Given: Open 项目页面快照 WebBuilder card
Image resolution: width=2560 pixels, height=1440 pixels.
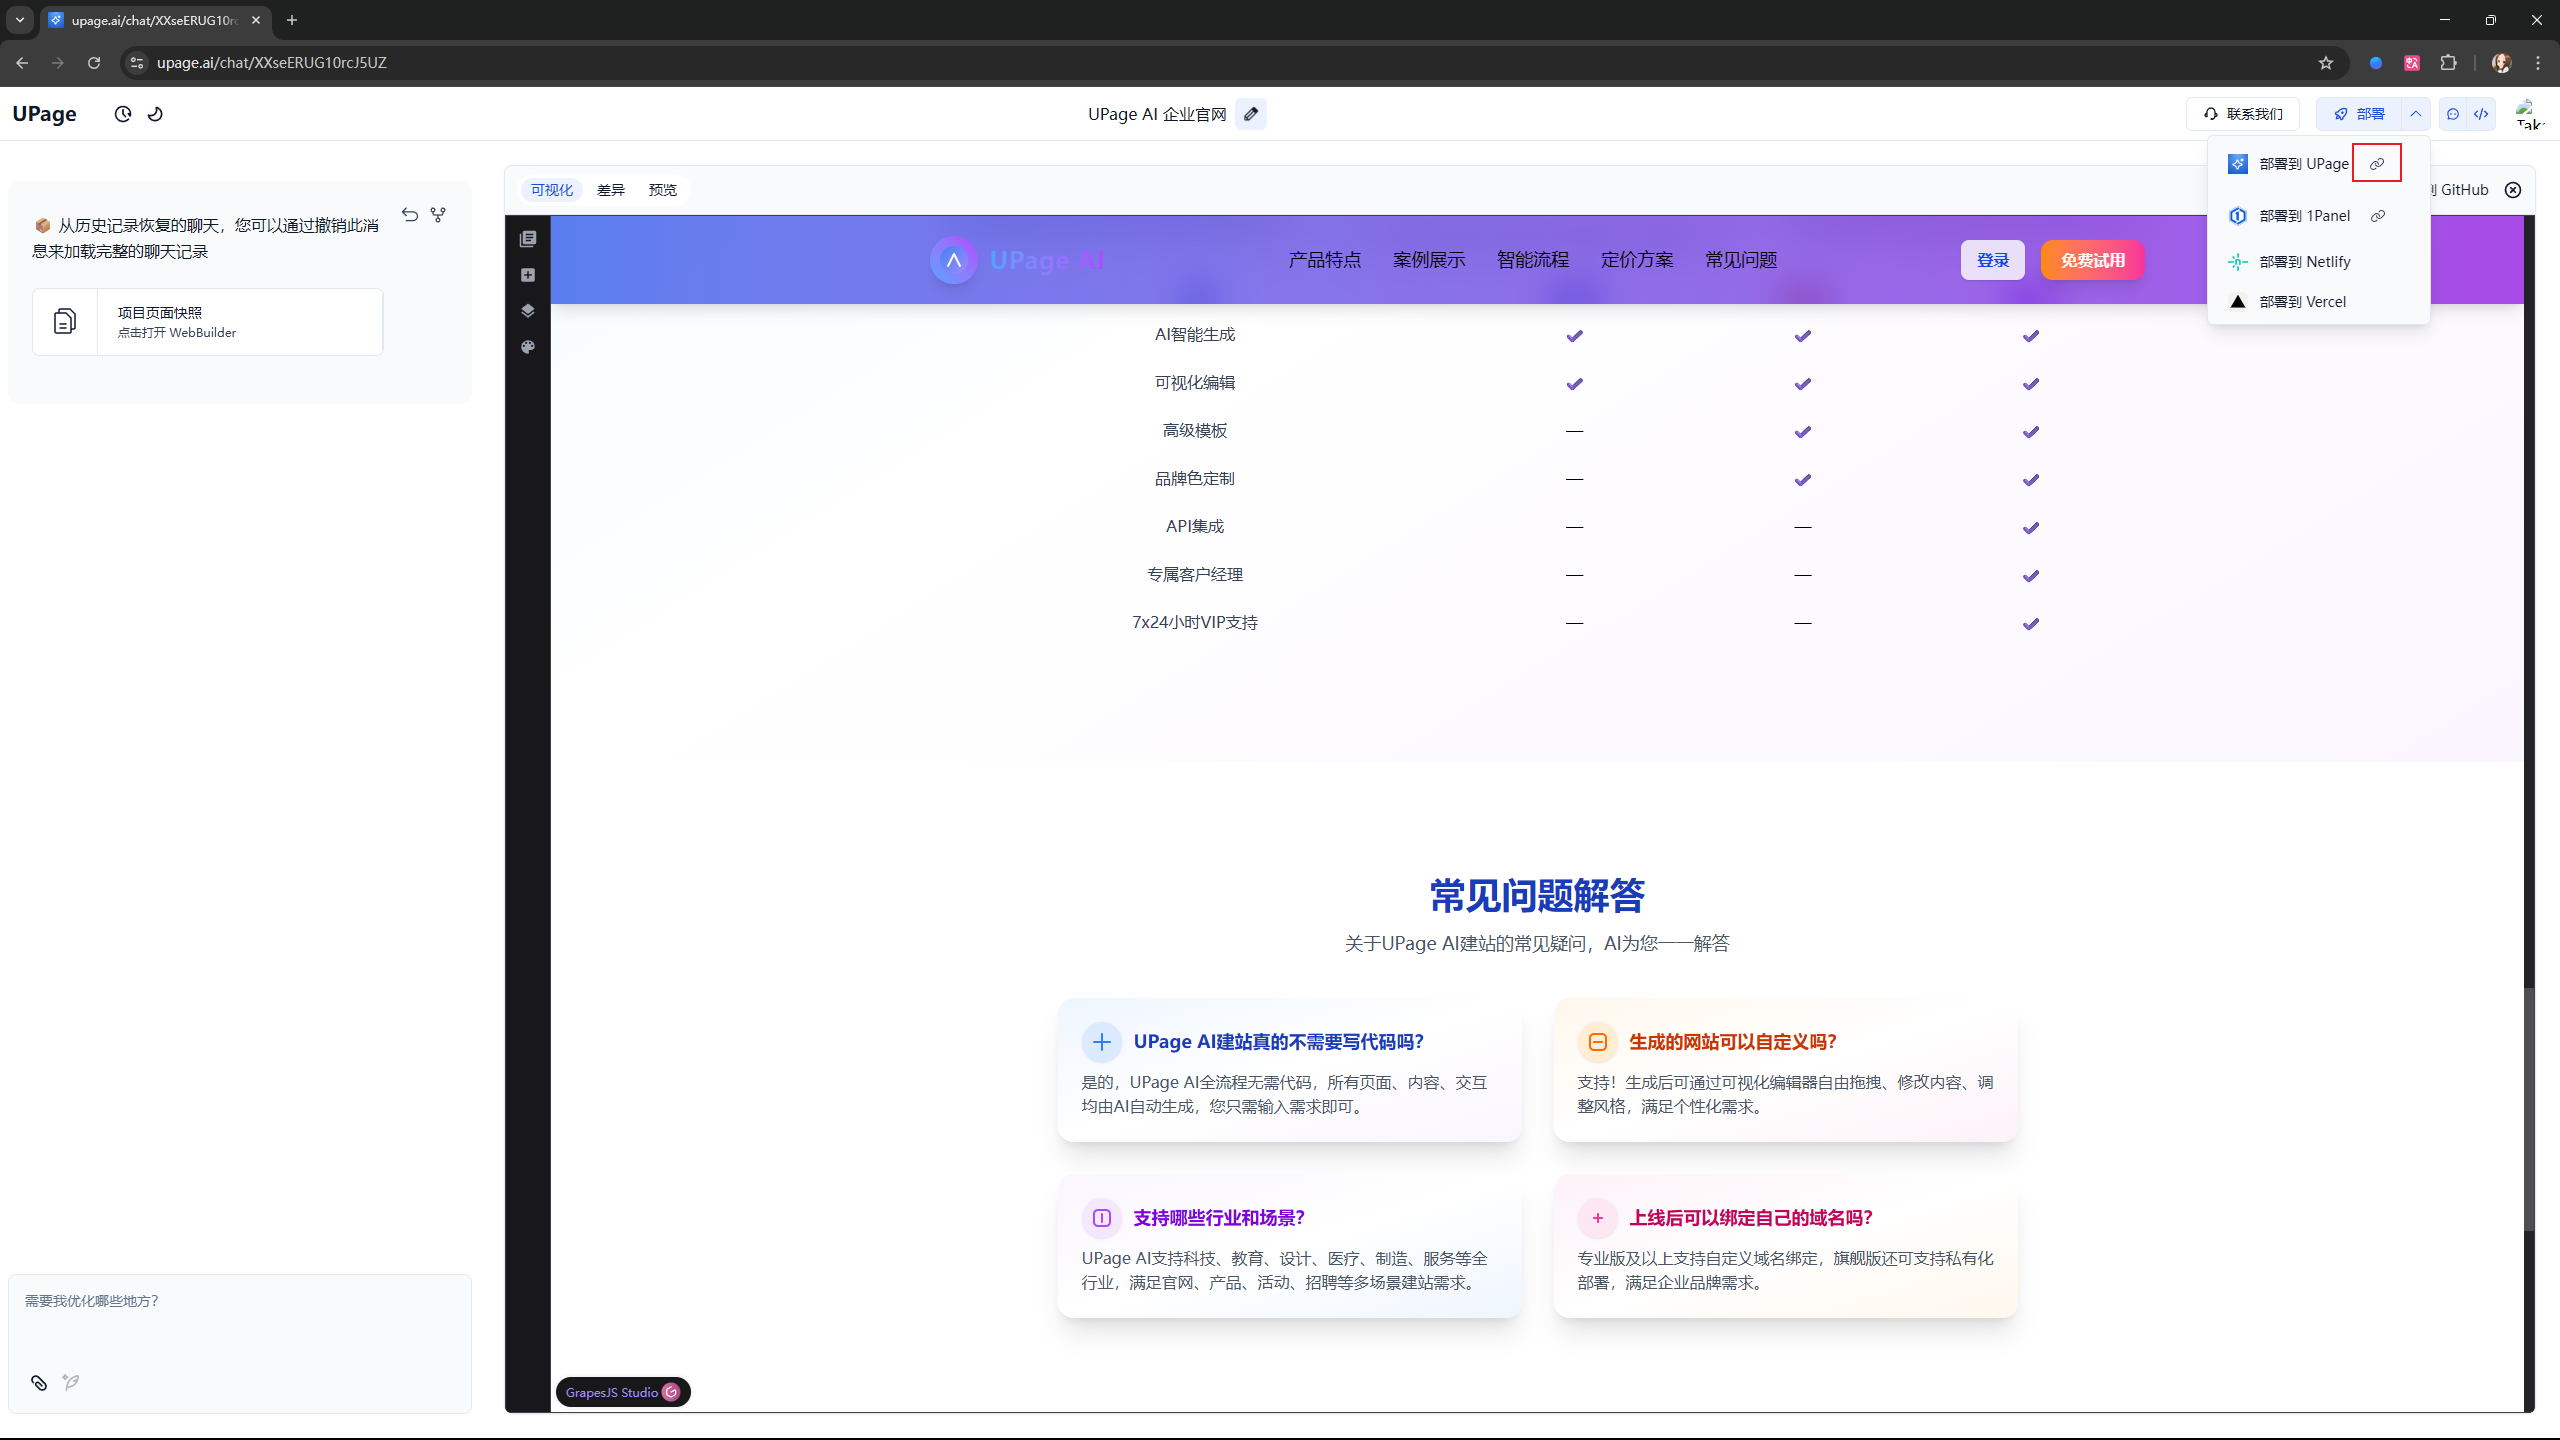Looking at the screenshot, I should (x=208, y=322).
